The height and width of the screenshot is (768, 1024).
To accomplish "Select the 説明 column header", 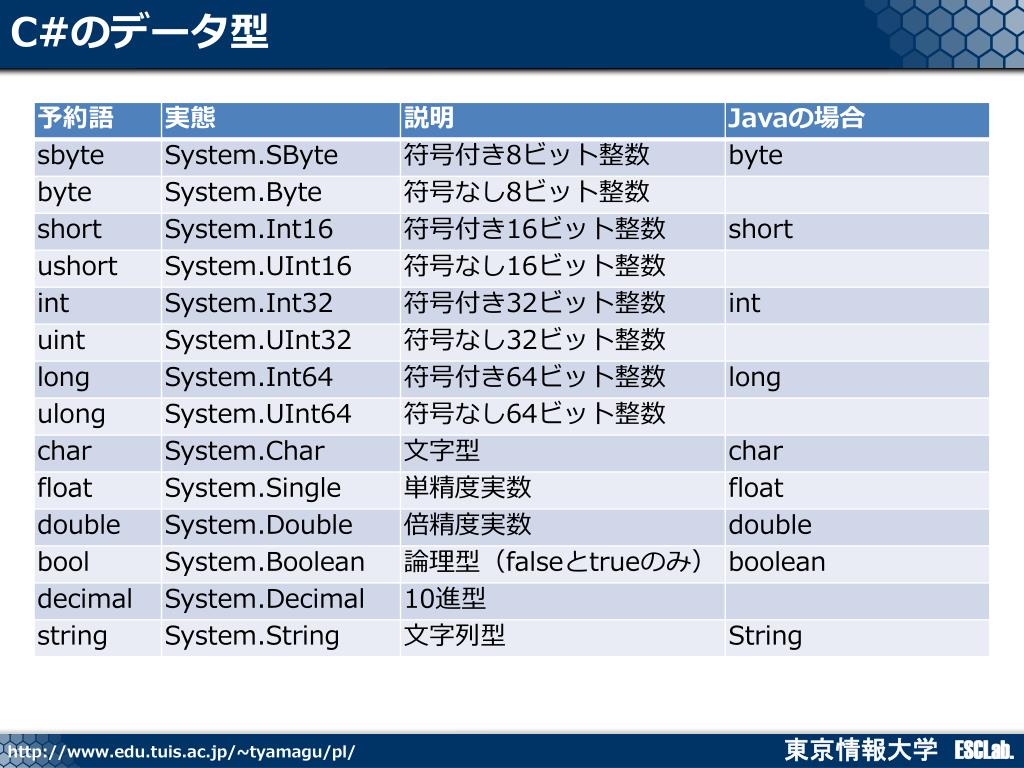I will [x=562, y=120].
